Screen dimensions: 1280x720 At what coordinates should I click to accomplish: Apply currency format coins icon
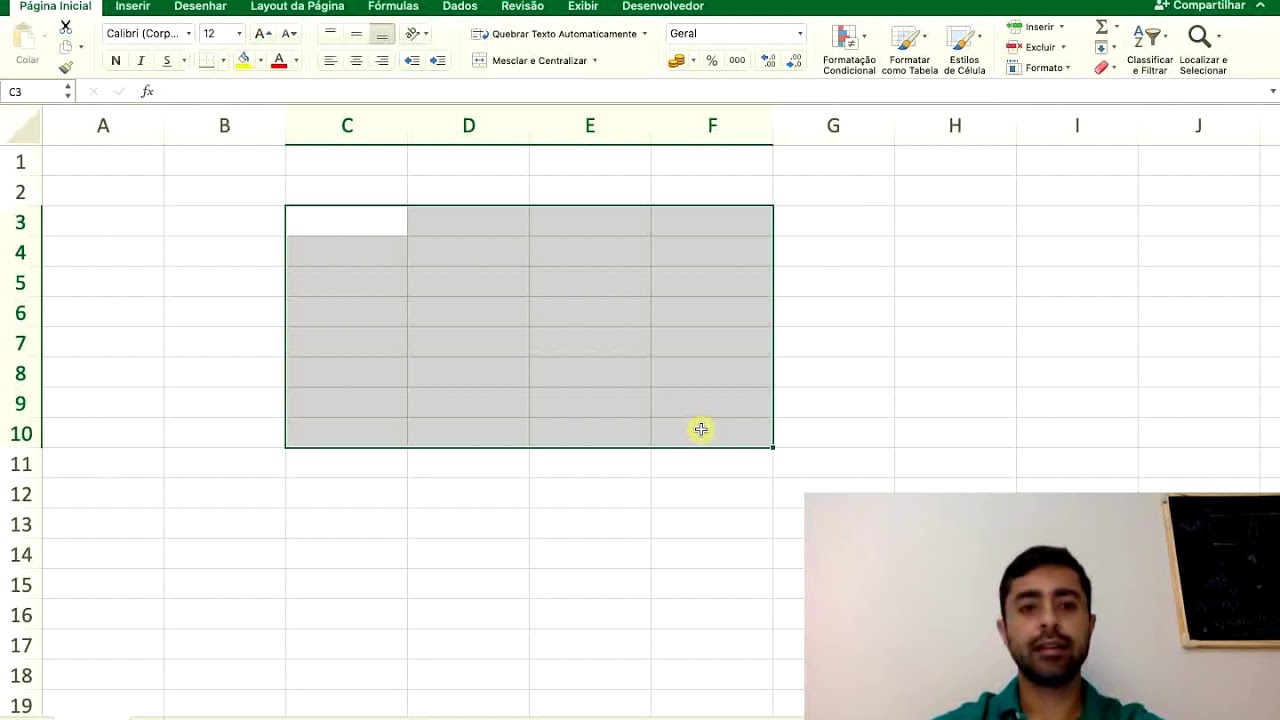(676, 61)
